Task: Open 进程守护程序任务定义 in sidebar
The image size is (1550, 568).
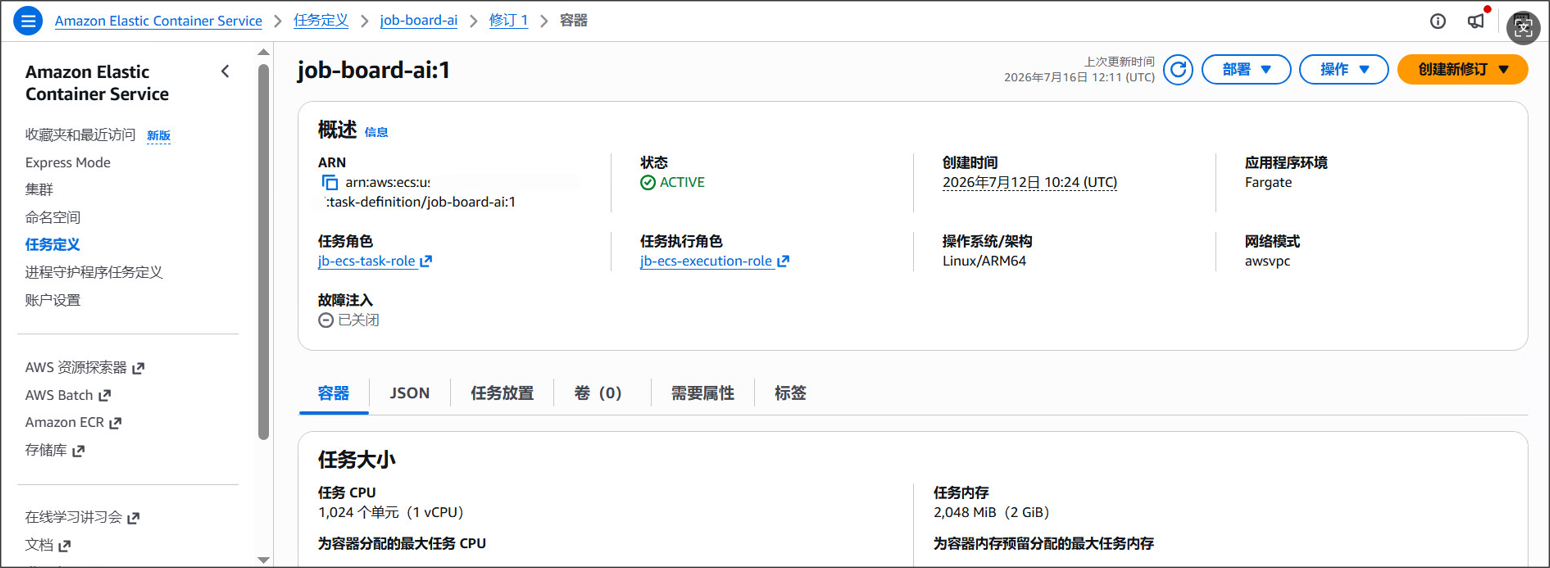Action: [x=94, y=272]
